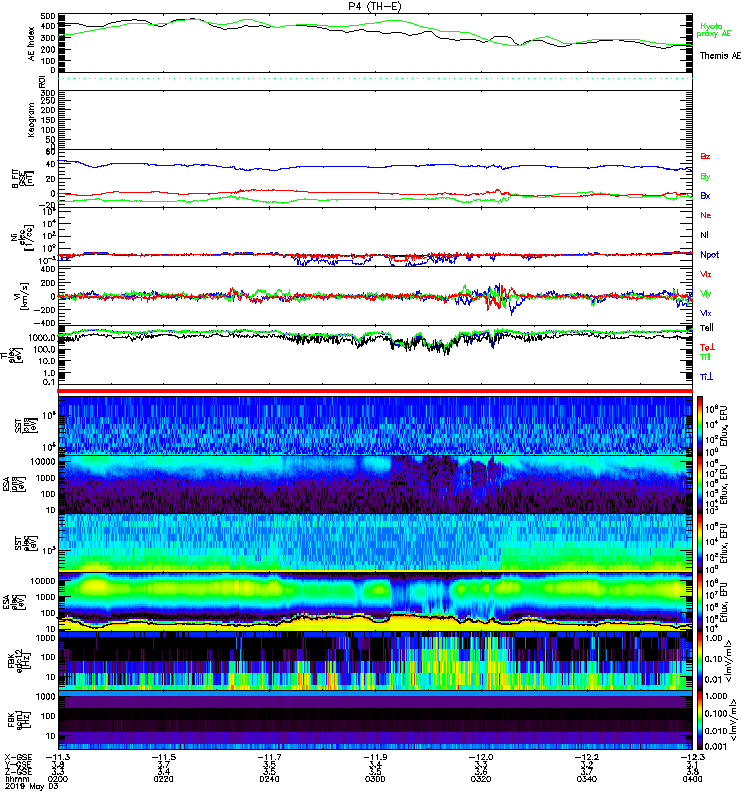
Task: Click the SST ion spectrogram color bar
Action: point(700,425)
